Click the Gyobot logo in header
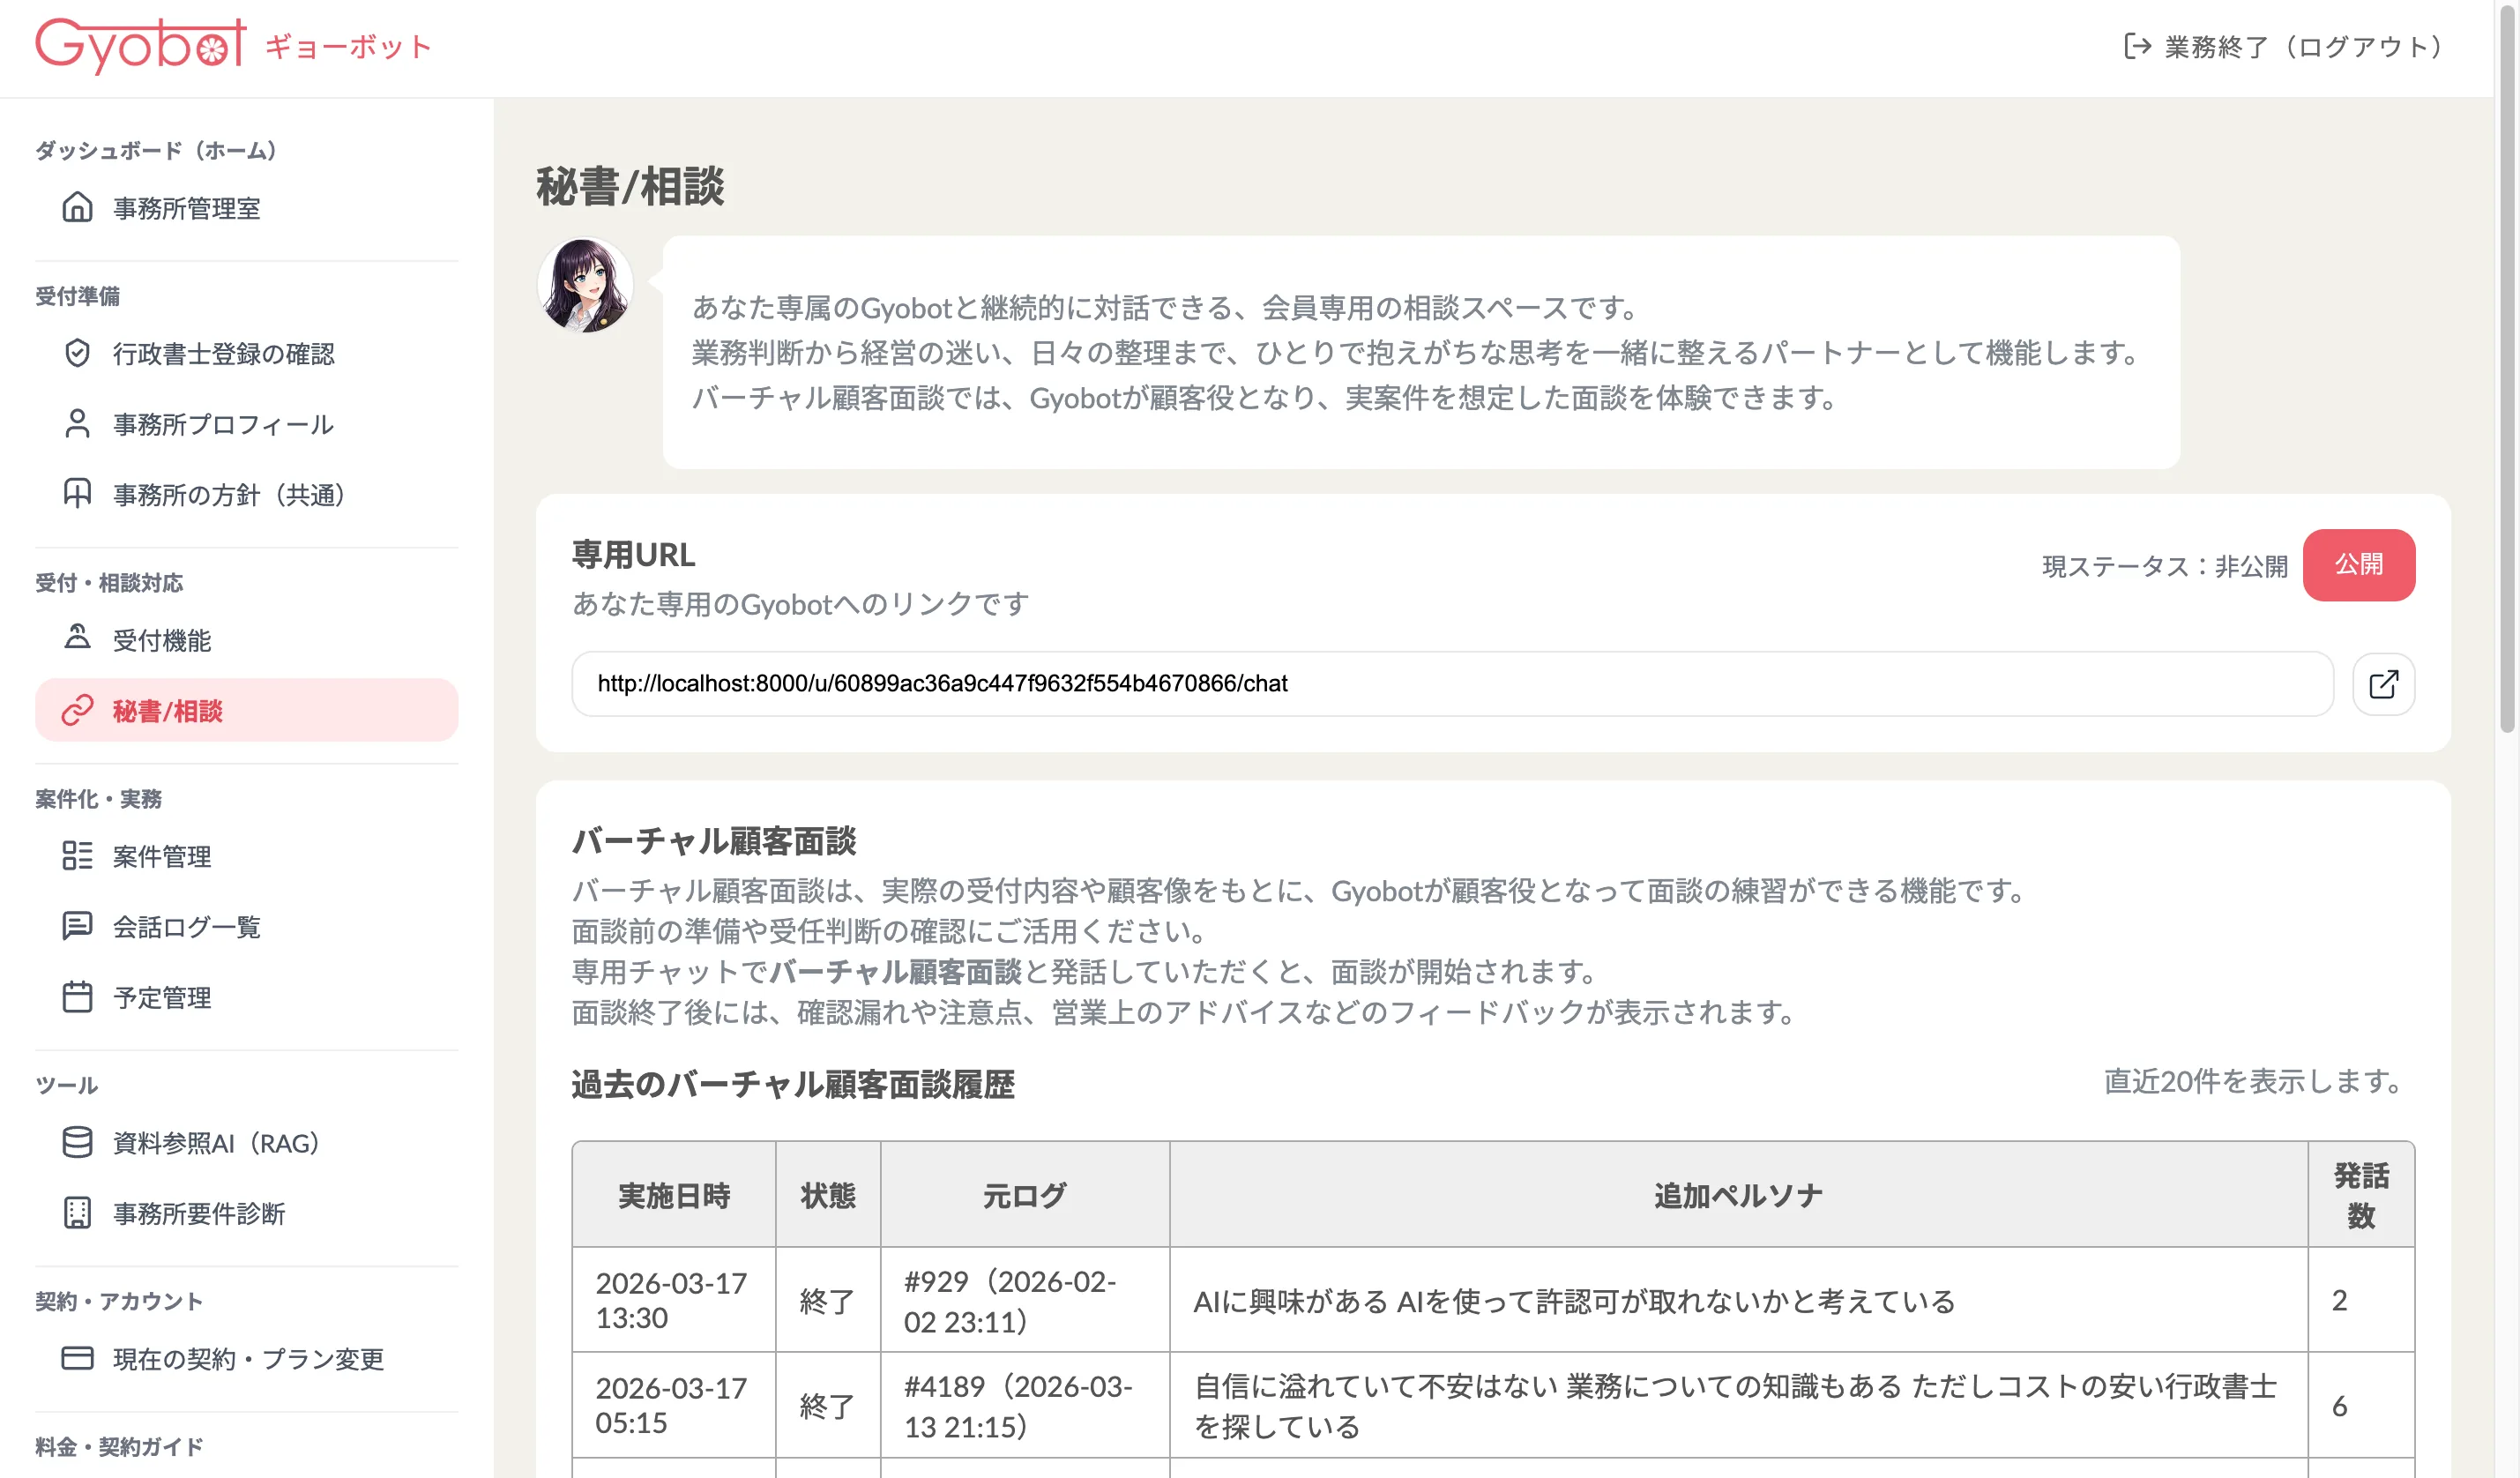This screenshot has width=2520, height=1478. point(141,45)
